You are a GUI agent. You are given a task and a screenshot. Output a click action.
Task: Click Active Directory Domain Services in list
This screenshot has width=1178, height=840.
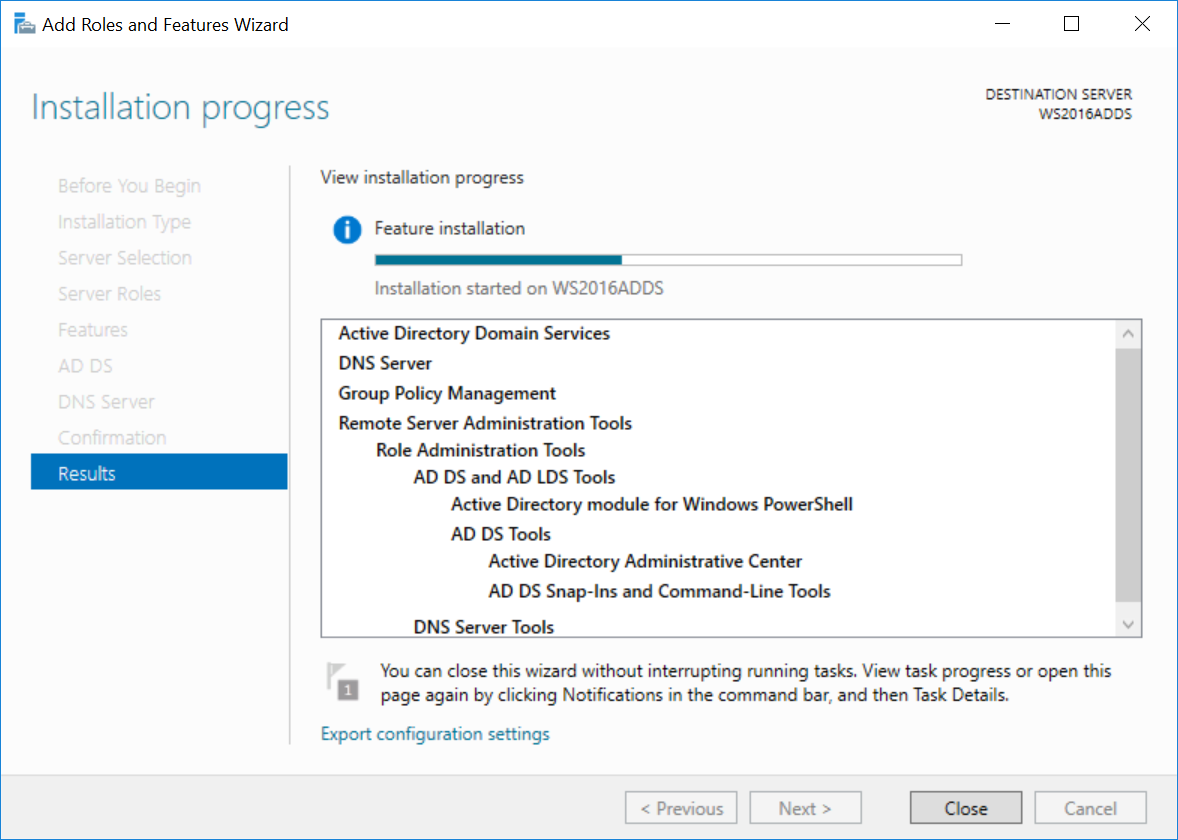click(x=474, y=333)
